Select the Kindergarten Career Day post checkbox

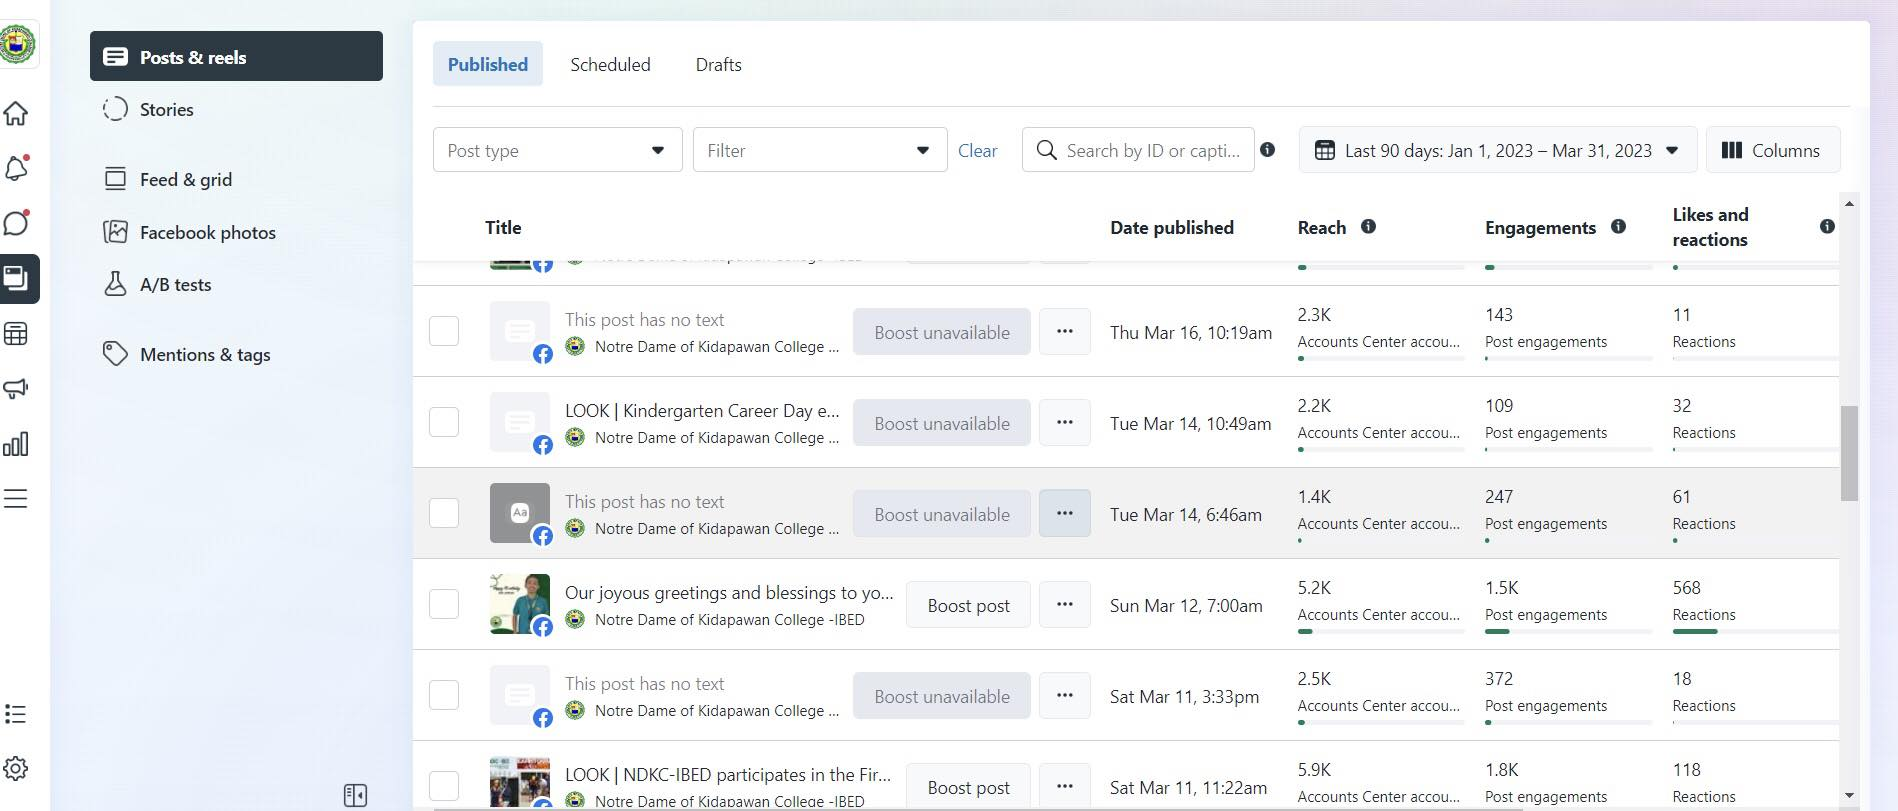444,422
